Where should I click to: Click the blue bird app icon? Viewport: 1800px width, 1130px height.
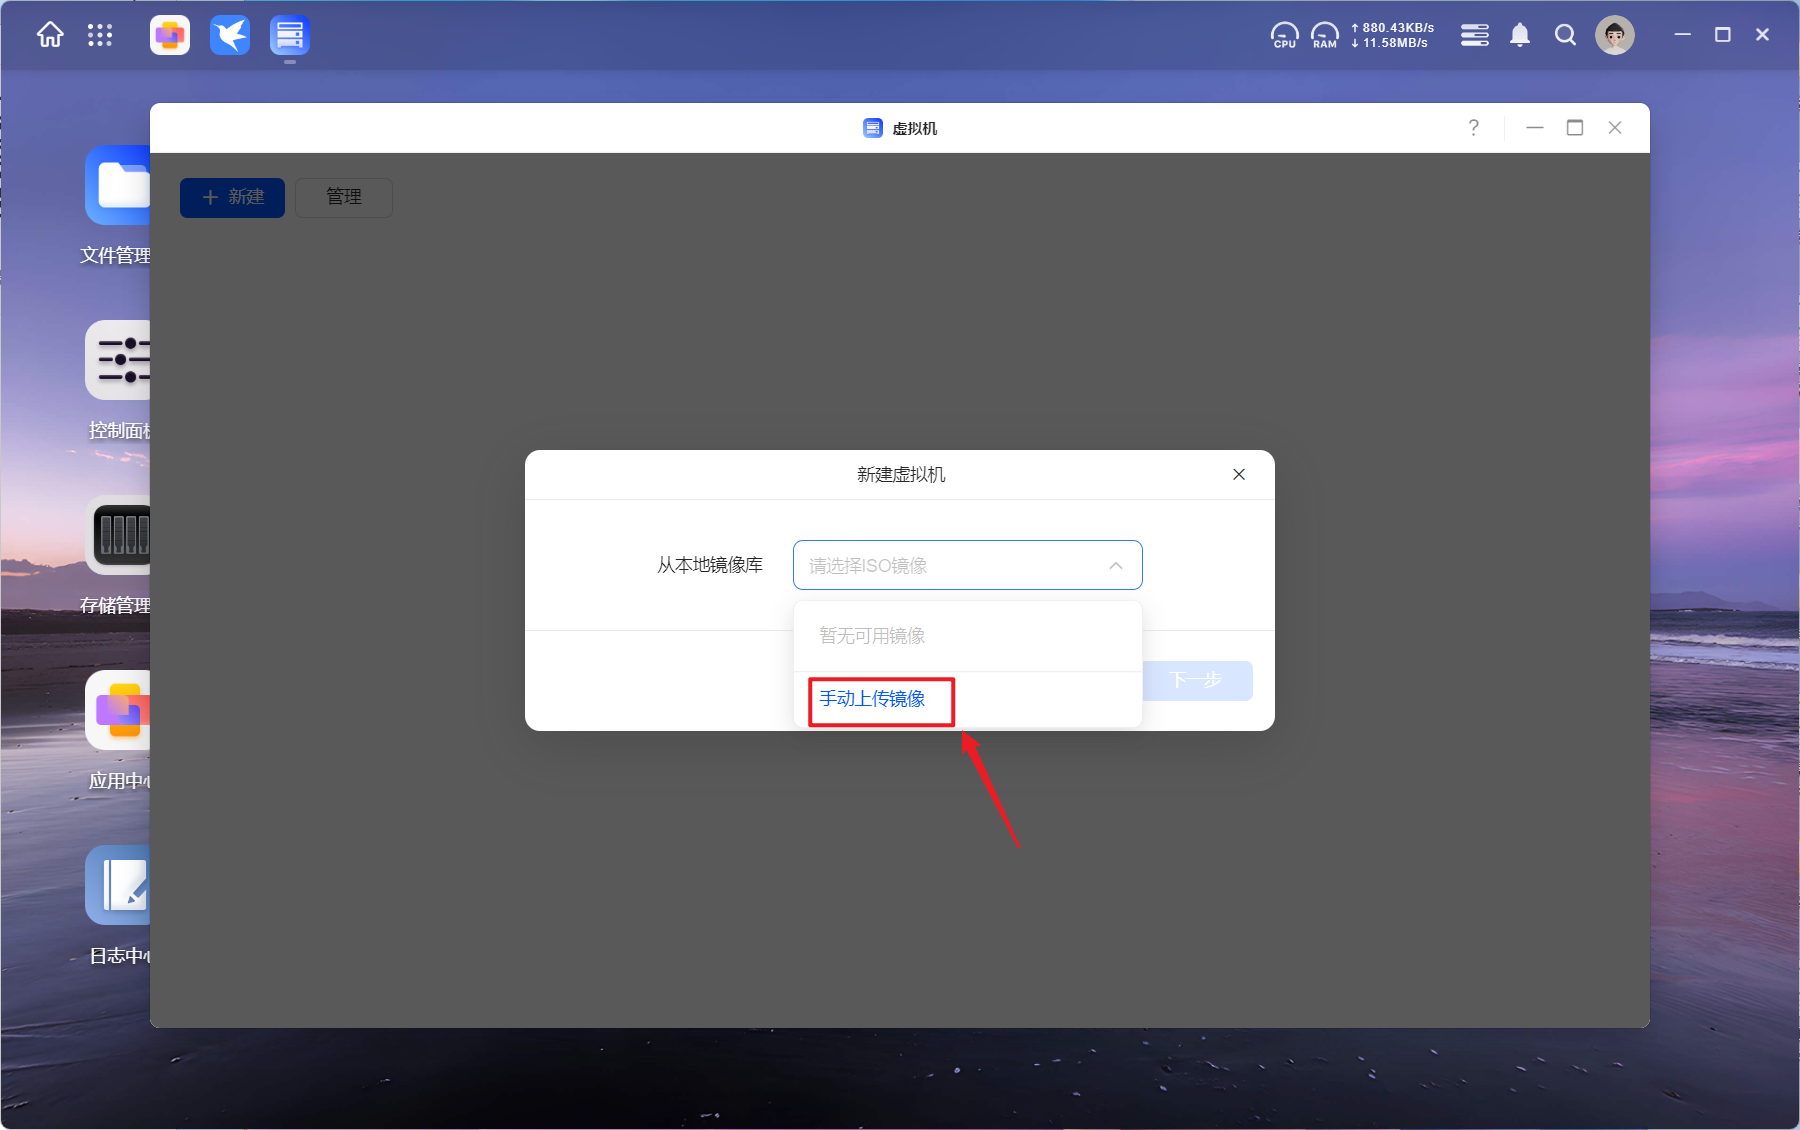point(230,36)
